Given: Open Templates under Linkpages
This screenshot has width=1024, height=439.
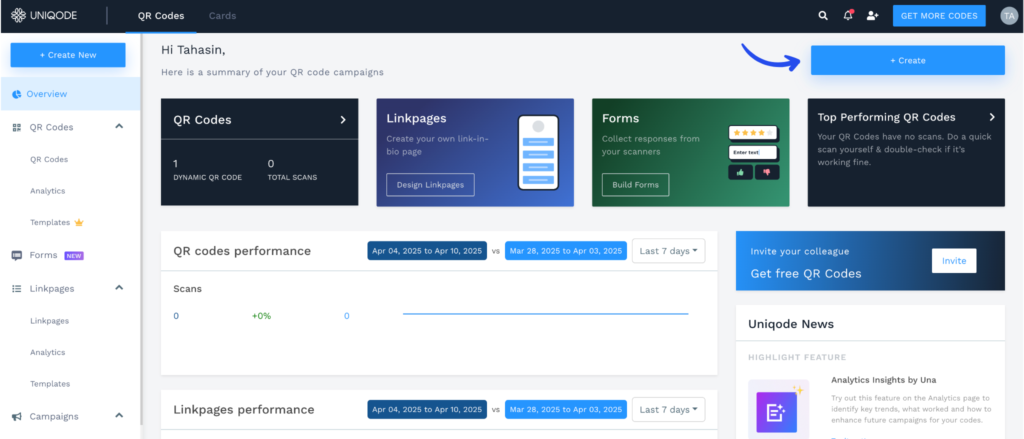Looking at the screenshot, I should [x=50, y=384].
